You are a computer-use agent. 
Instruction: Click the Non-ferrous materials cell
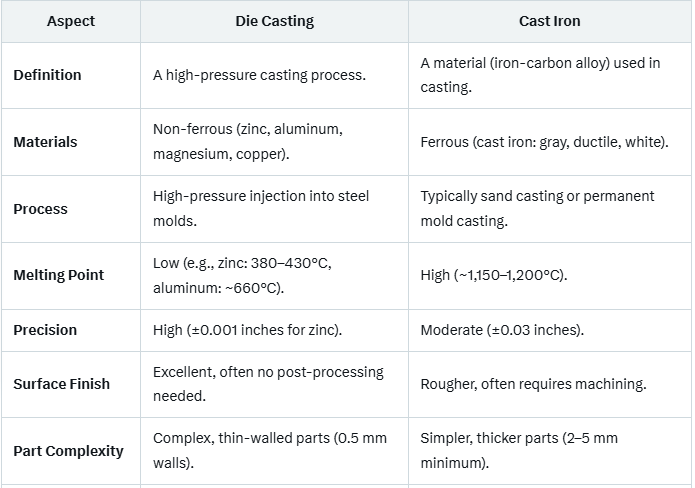pos(247,142)
